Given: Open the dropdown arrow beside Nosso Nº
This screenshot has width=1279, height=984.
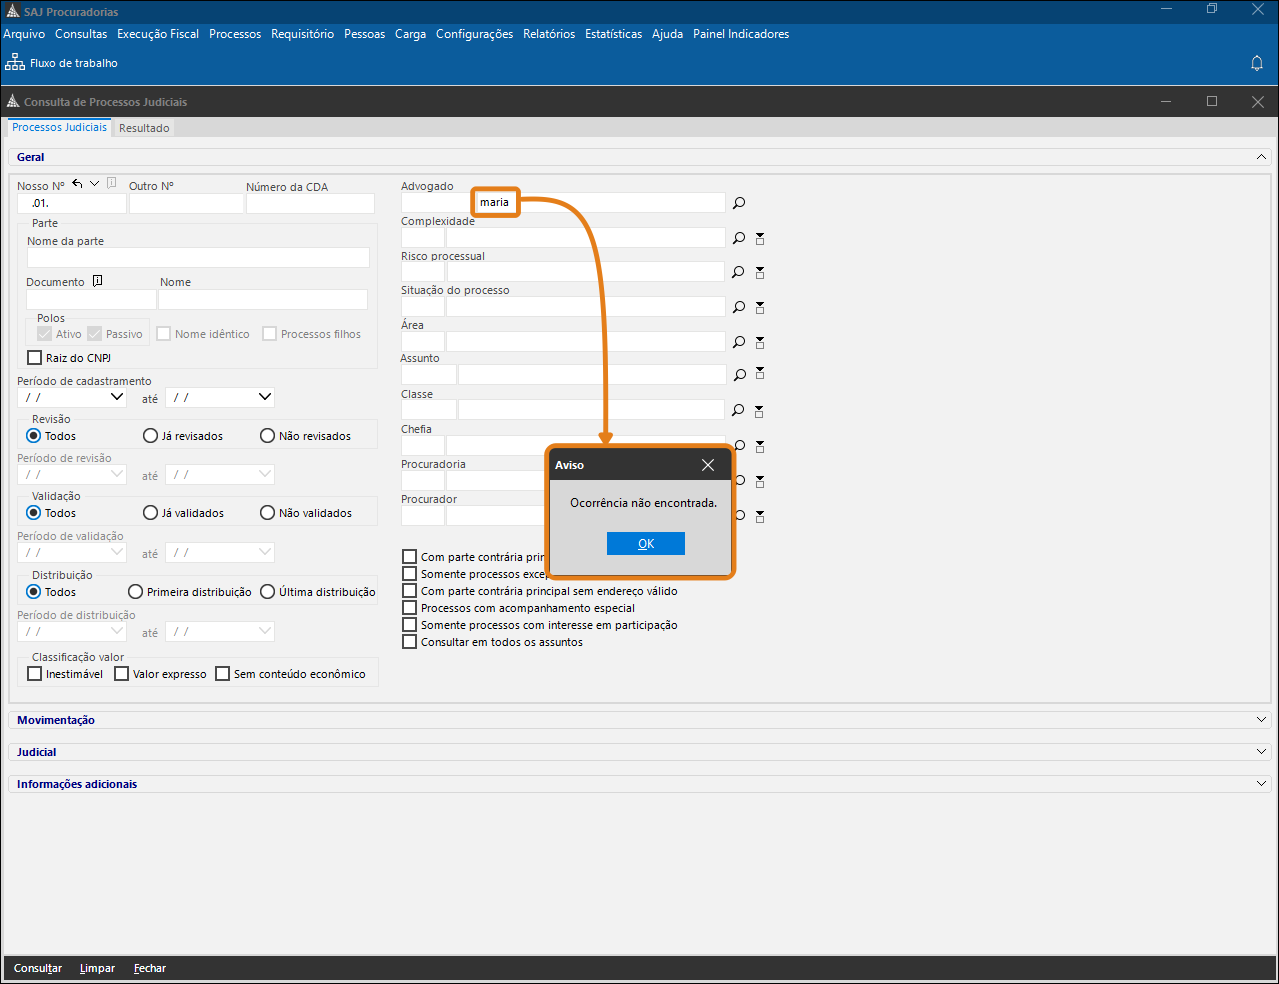Looking at the screenshot, I should (94, 184).
